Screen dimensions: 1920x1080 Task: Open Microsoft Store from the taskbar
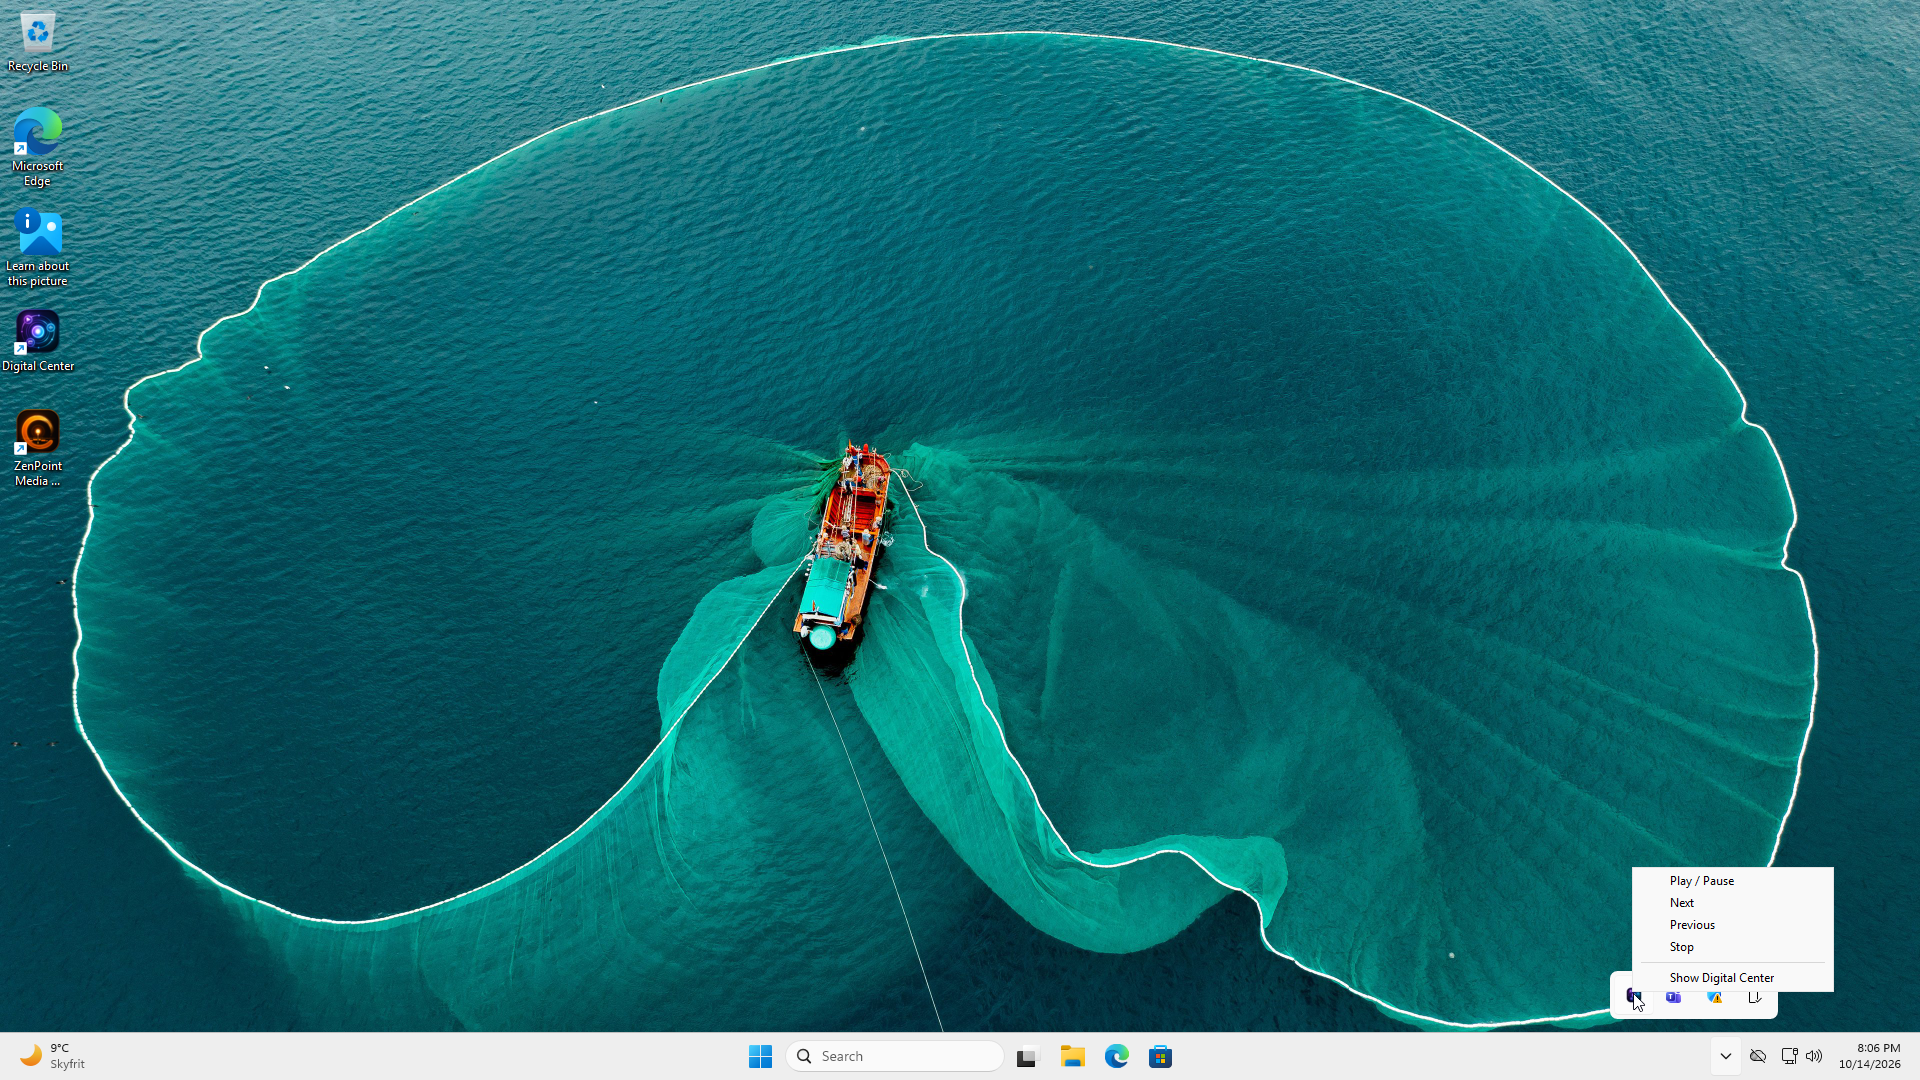coord(1160,1056)
